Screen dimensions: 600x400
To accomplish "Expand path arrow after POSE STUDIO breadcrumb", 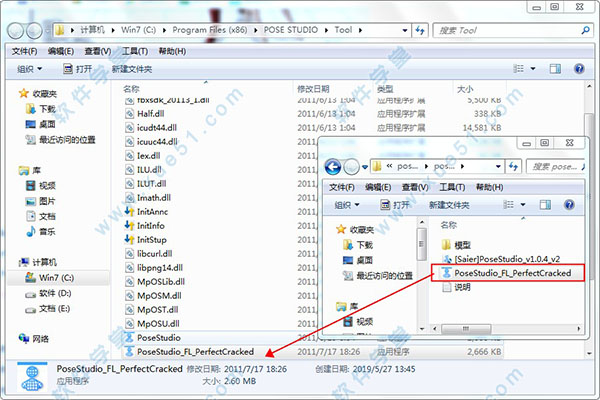I will [326, 30].
